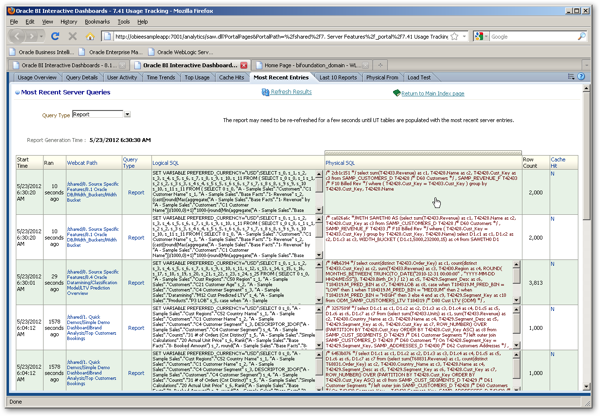
Task: Click the Stop loading X icon
Action: (x=72, y=36)
